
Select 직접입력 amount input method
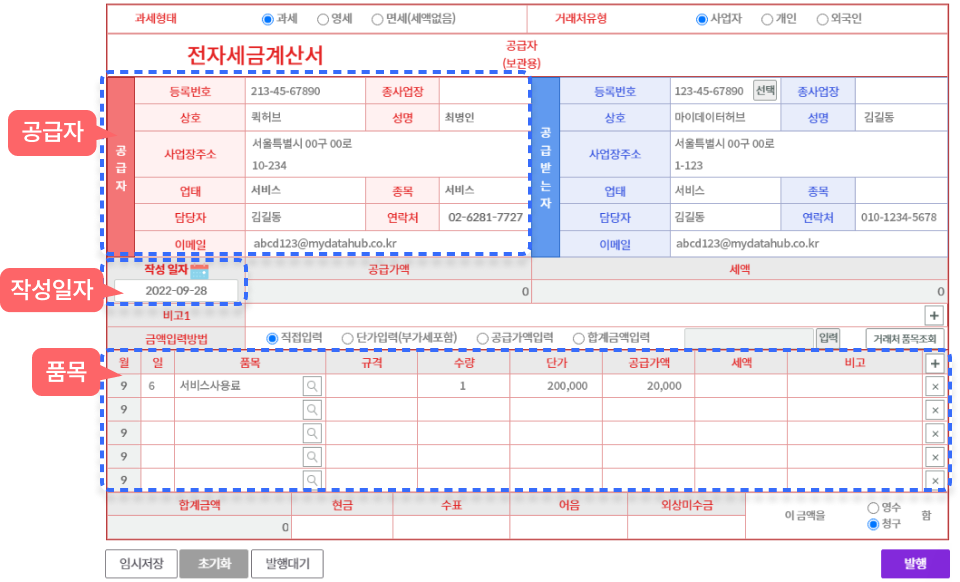pyautogui.click(x=272, y=338)
